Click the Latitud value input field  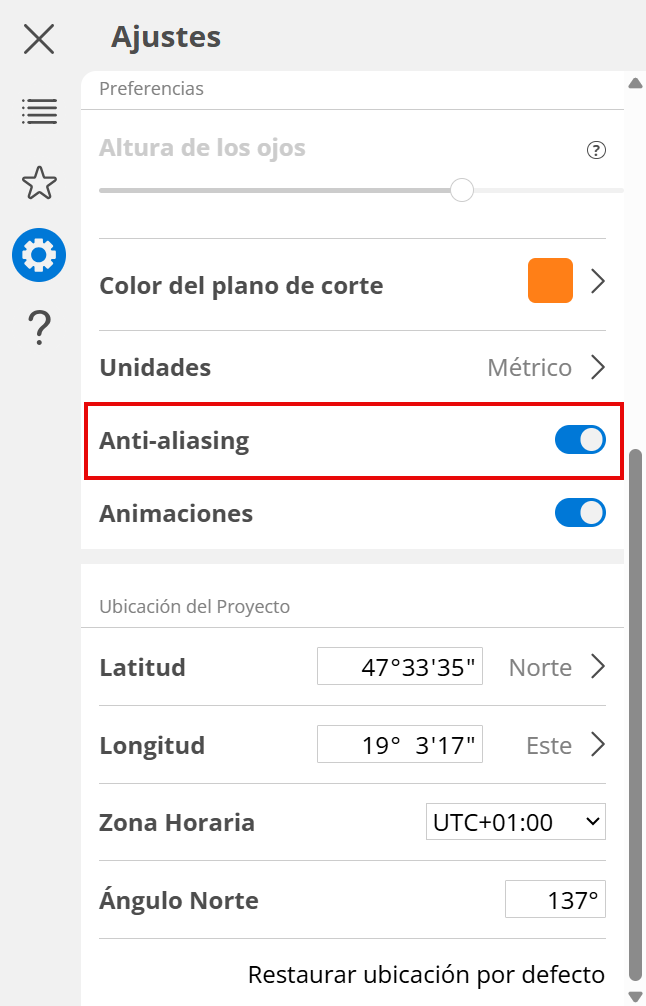(400, 667)
